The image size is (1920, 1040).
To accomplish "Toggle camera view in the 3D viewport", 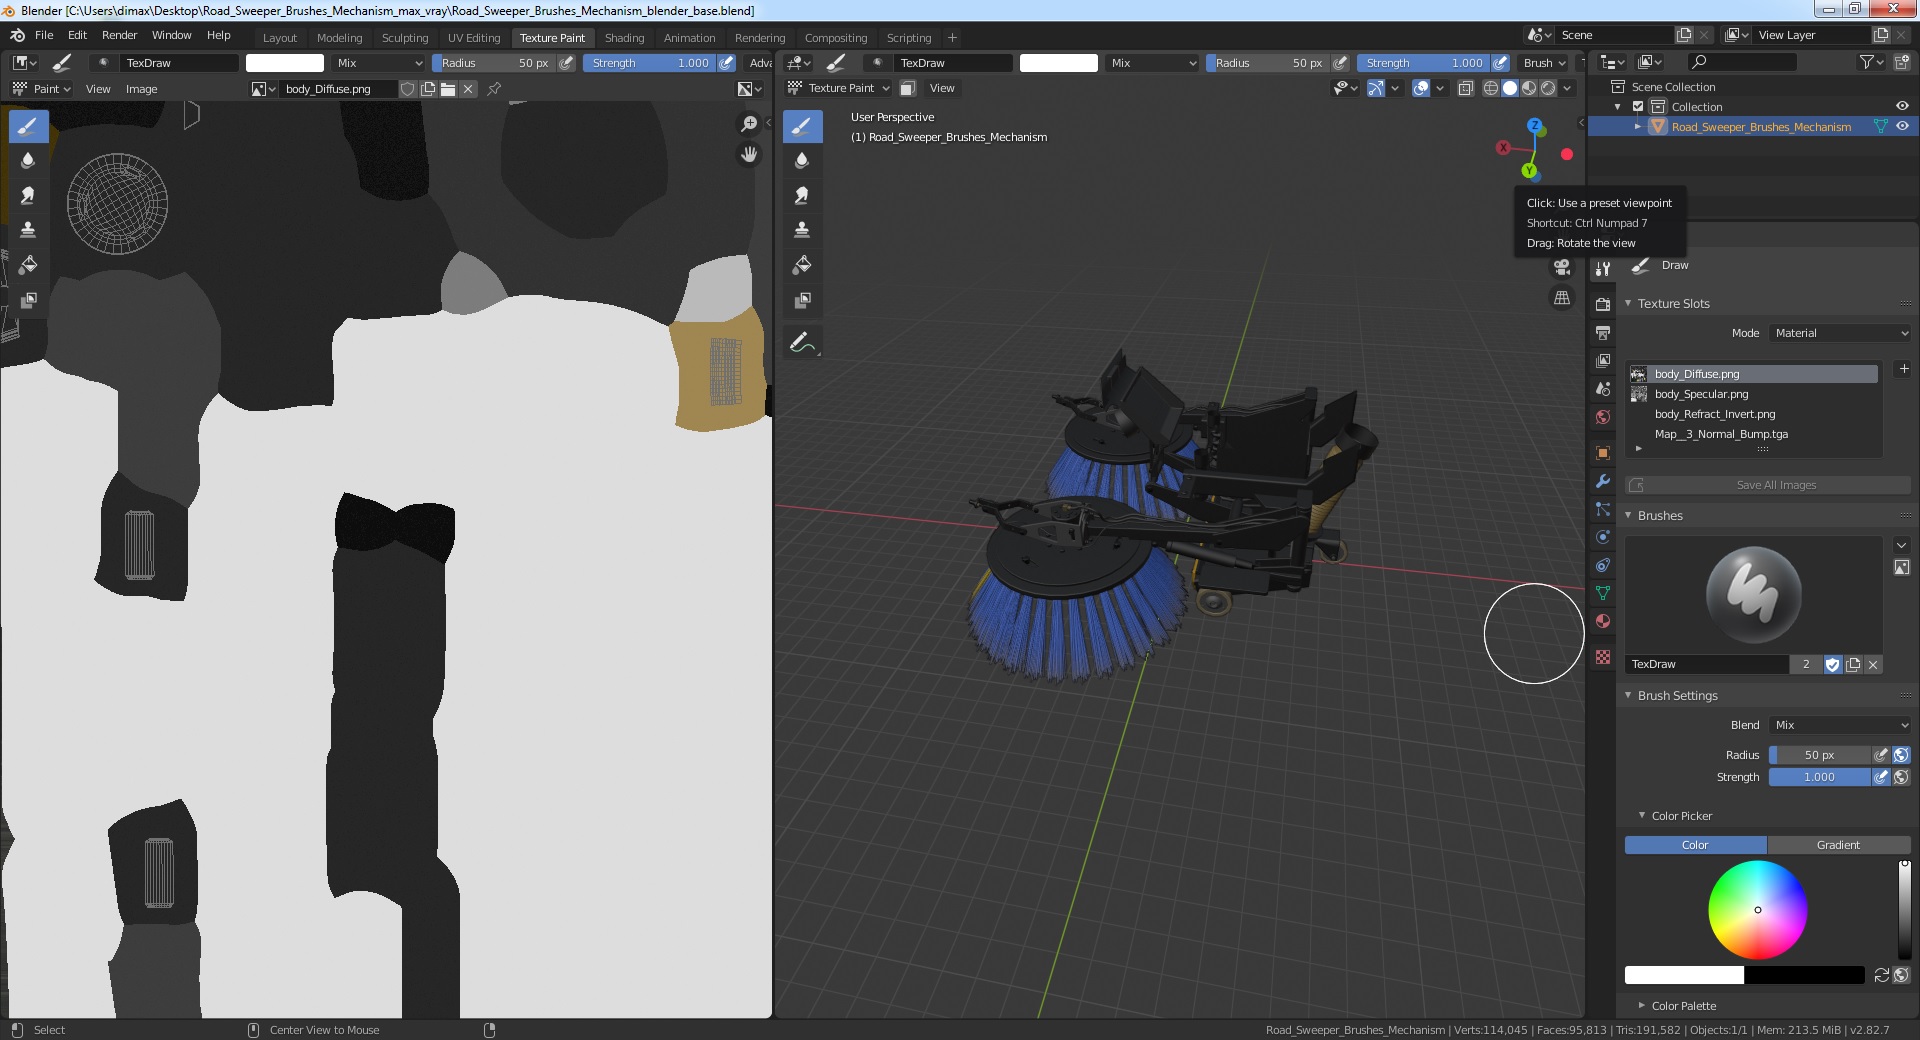I will click(1561, 267).
